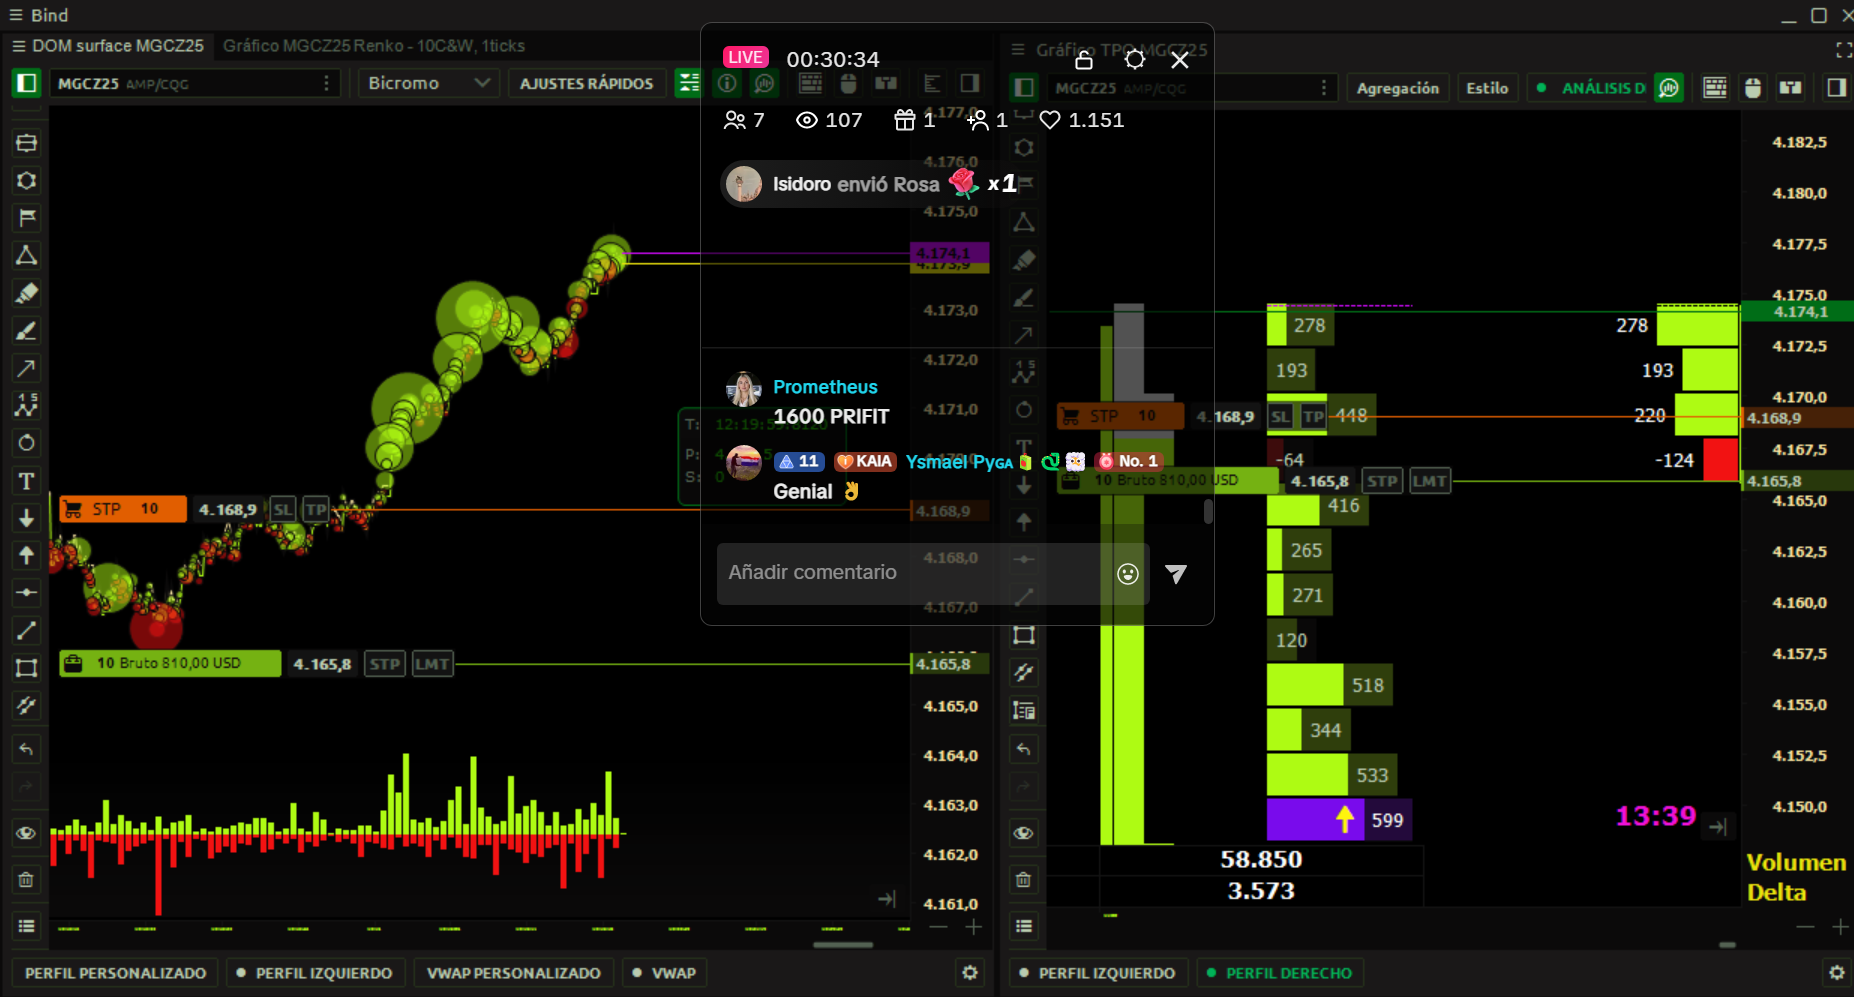
Task: Click the PERFIL PERSONALIZADO button
Action: (x=115, y=973)
